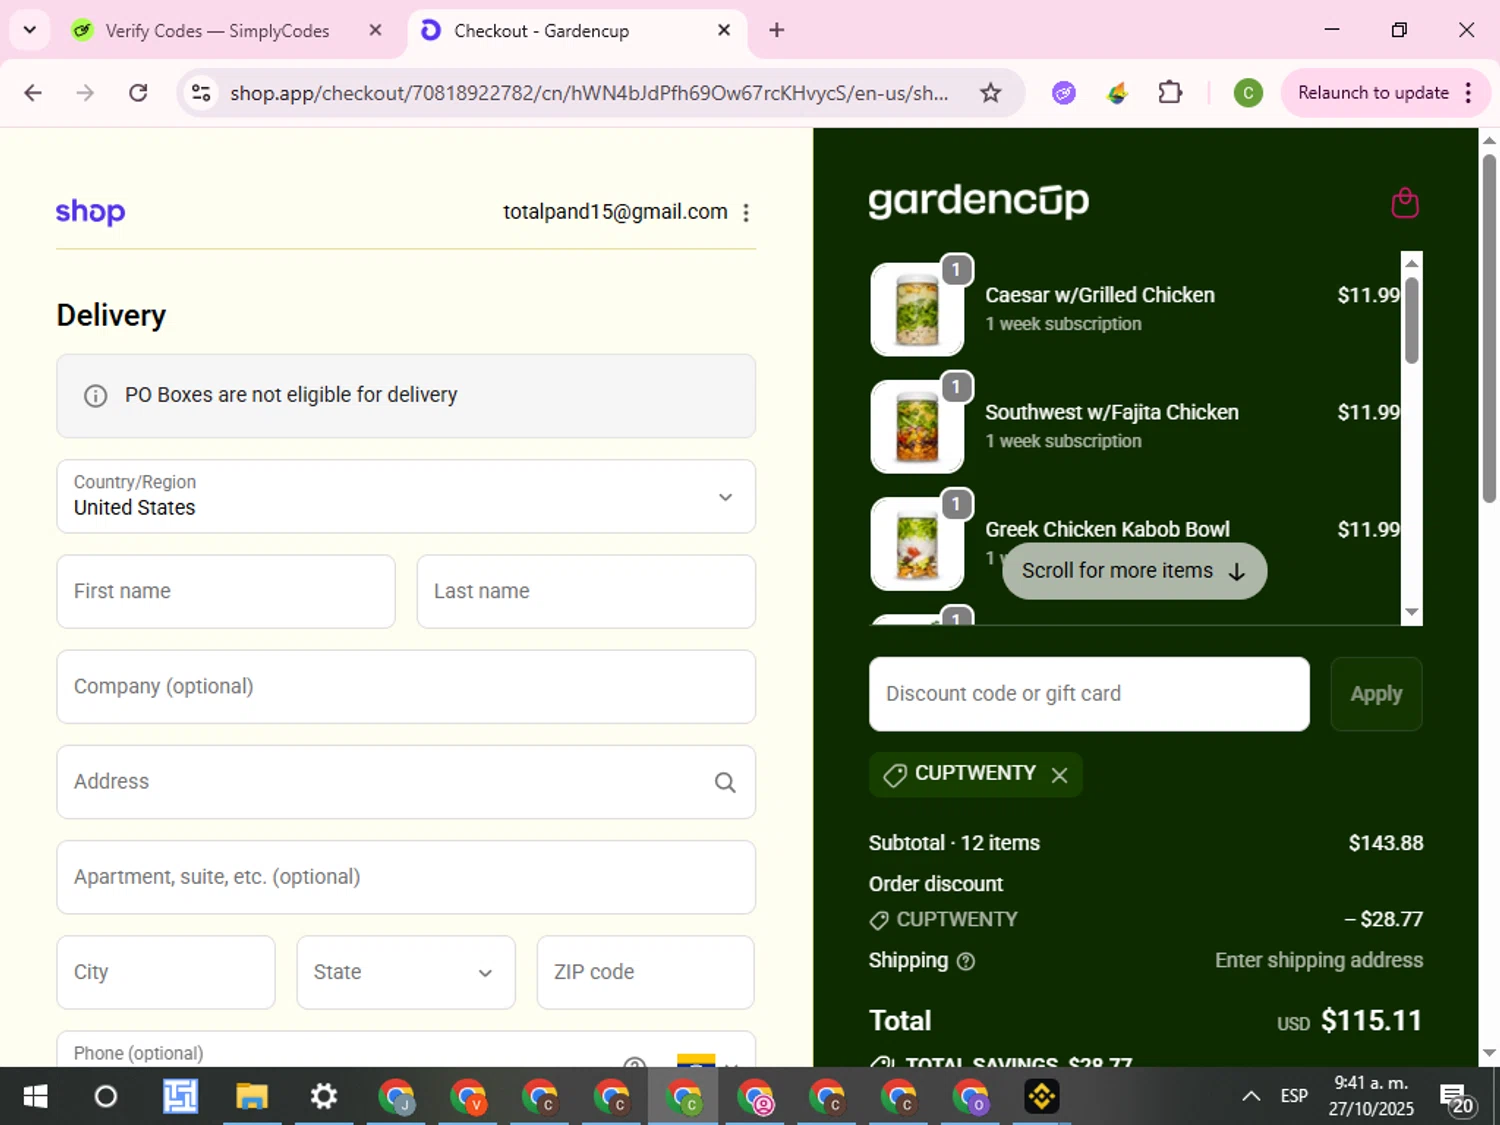Click the Greek Chicken Kabob Bowl thumbnail
Screen dimensions: 1500x1125
917,543
